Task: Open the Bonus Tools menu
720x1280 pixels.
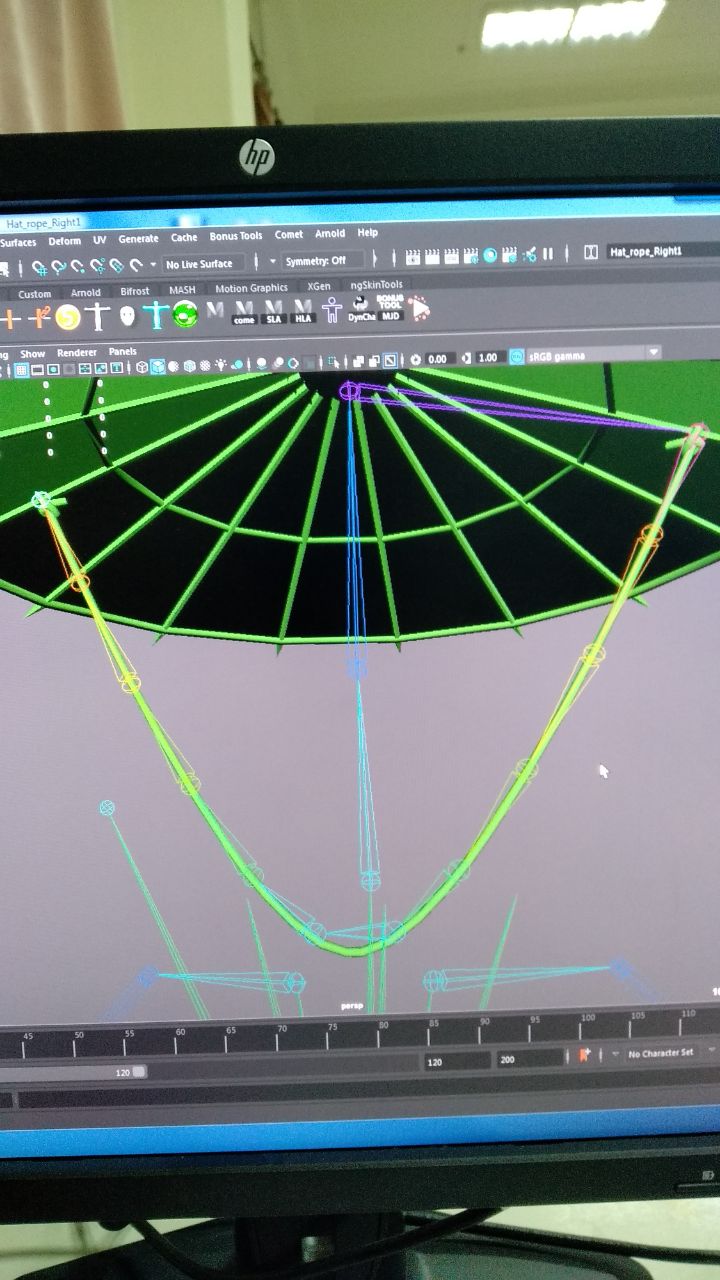Action: click(236, 236)
